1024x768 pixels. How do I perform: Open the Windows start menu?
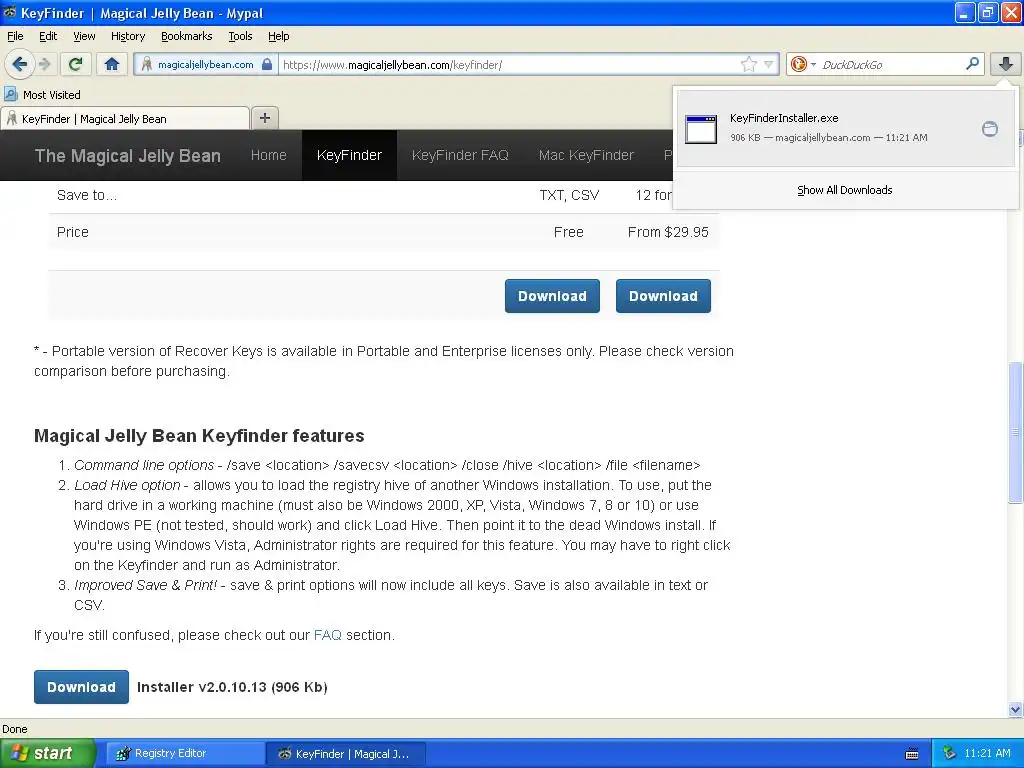47,753
